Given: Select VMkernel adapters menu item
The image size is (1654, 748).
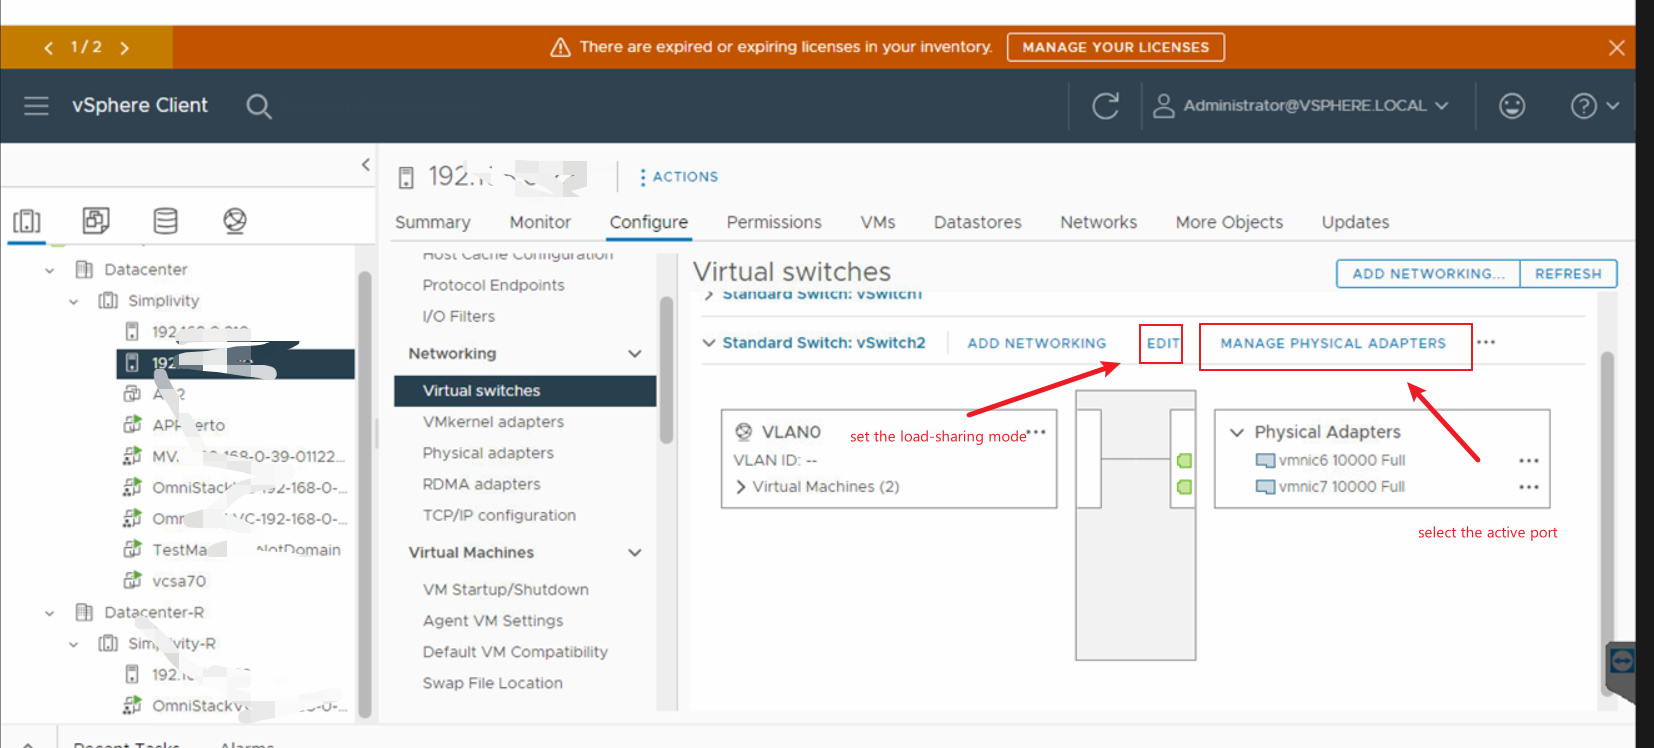Looking at the screenshot, I should tap(493, 422).
